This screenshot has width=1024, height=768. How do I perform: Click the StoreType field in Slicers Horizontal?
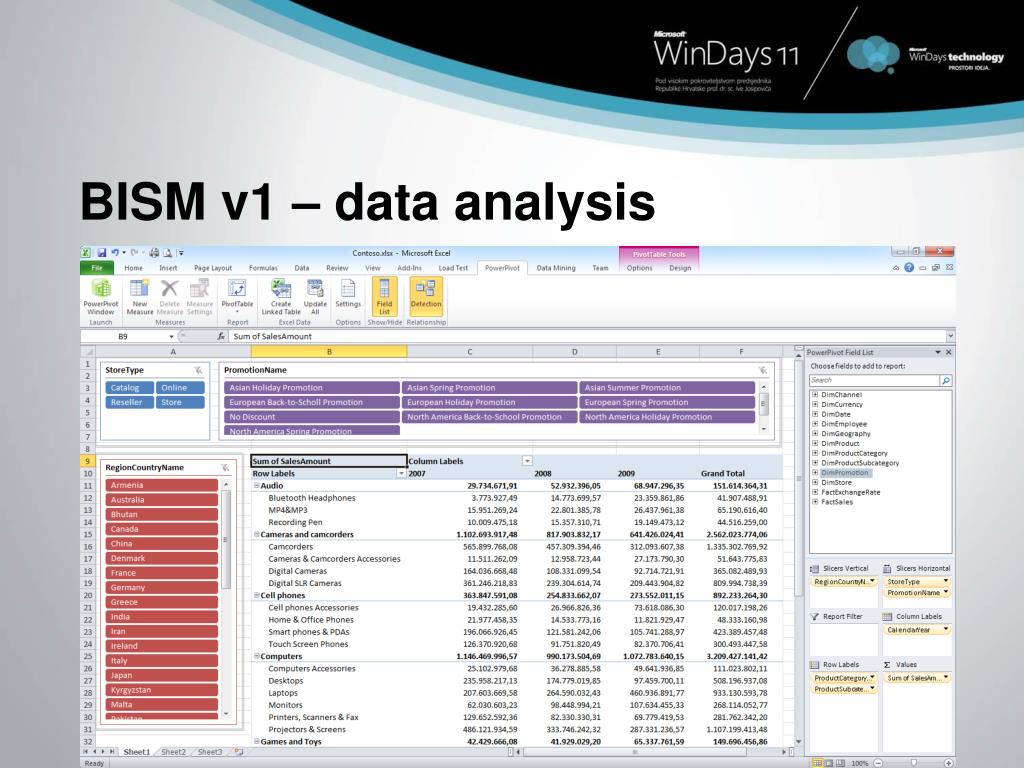point(916,582)
